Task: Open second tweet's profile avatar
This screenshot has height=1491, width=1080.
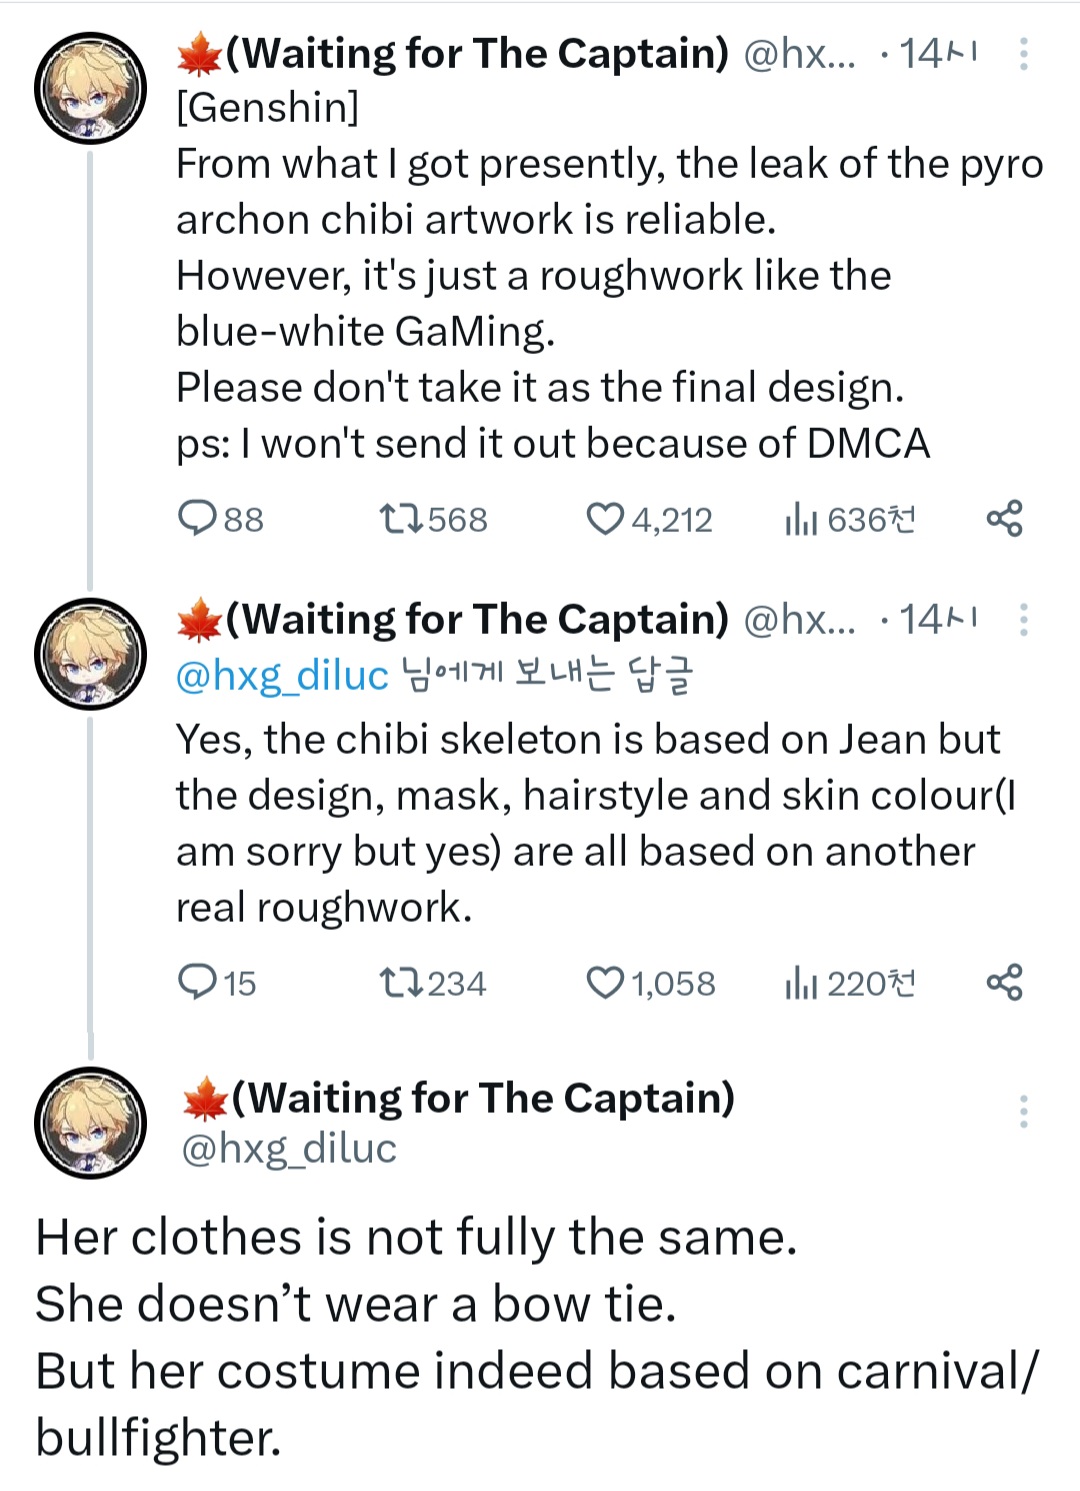Action: point(90,654)
